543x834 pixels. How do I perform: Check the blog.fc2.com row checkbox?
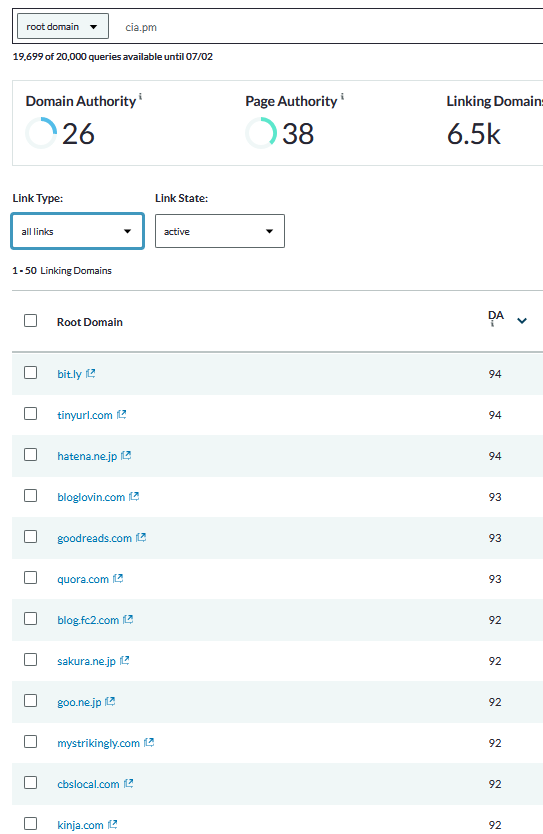click(x=30, y=618)
